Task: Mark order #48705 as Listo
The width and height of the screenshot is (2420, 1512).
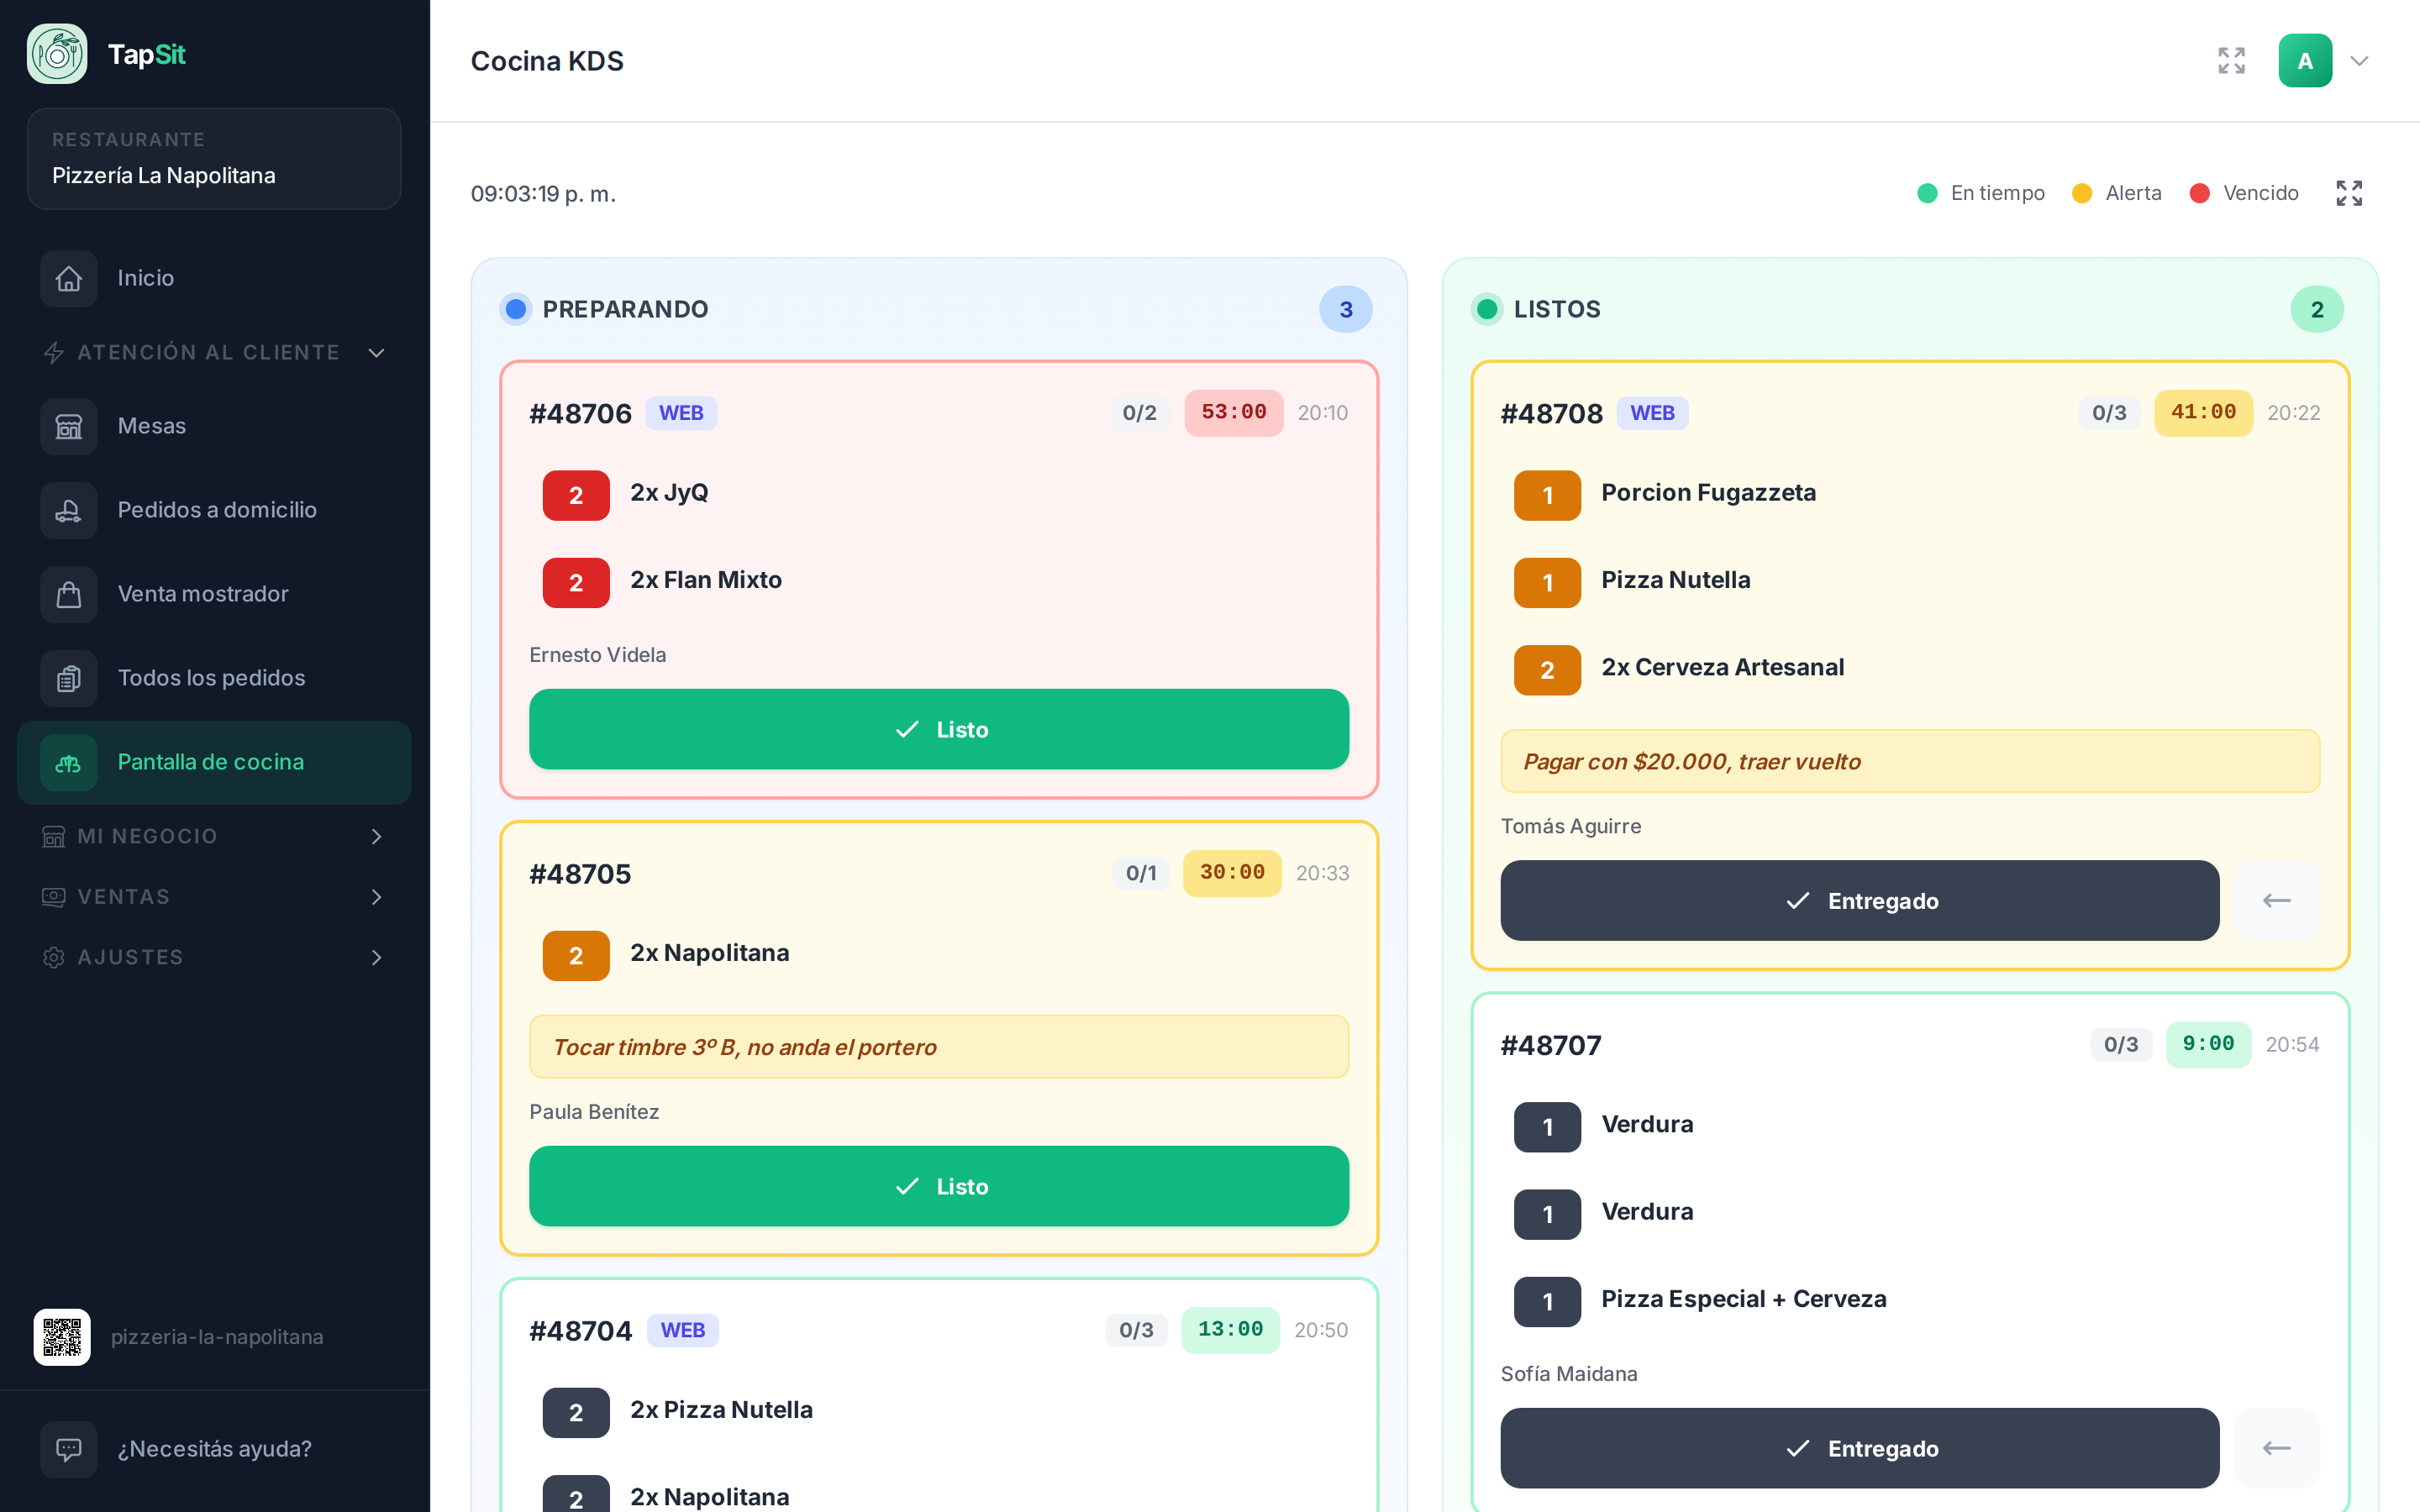Action: (x=939, y=1186)
